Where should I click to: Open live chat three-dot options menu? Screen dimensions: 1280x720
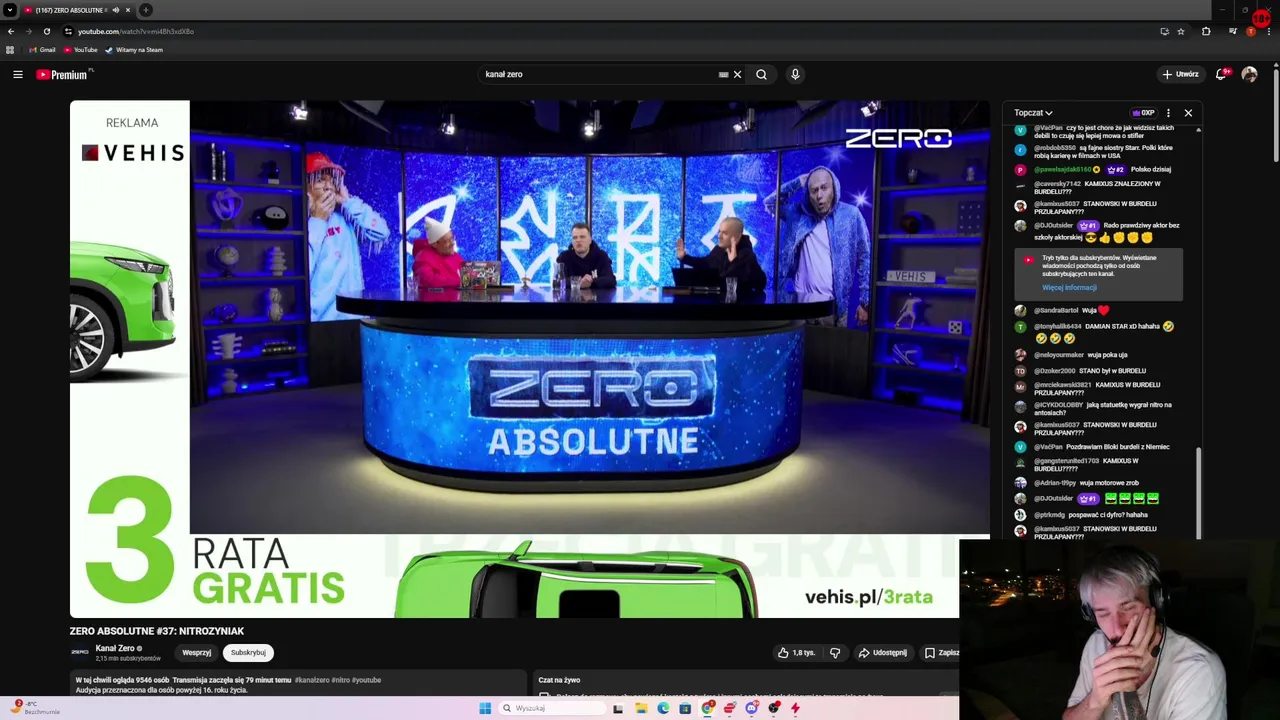pyautogui.click(x=1168, y=113)
